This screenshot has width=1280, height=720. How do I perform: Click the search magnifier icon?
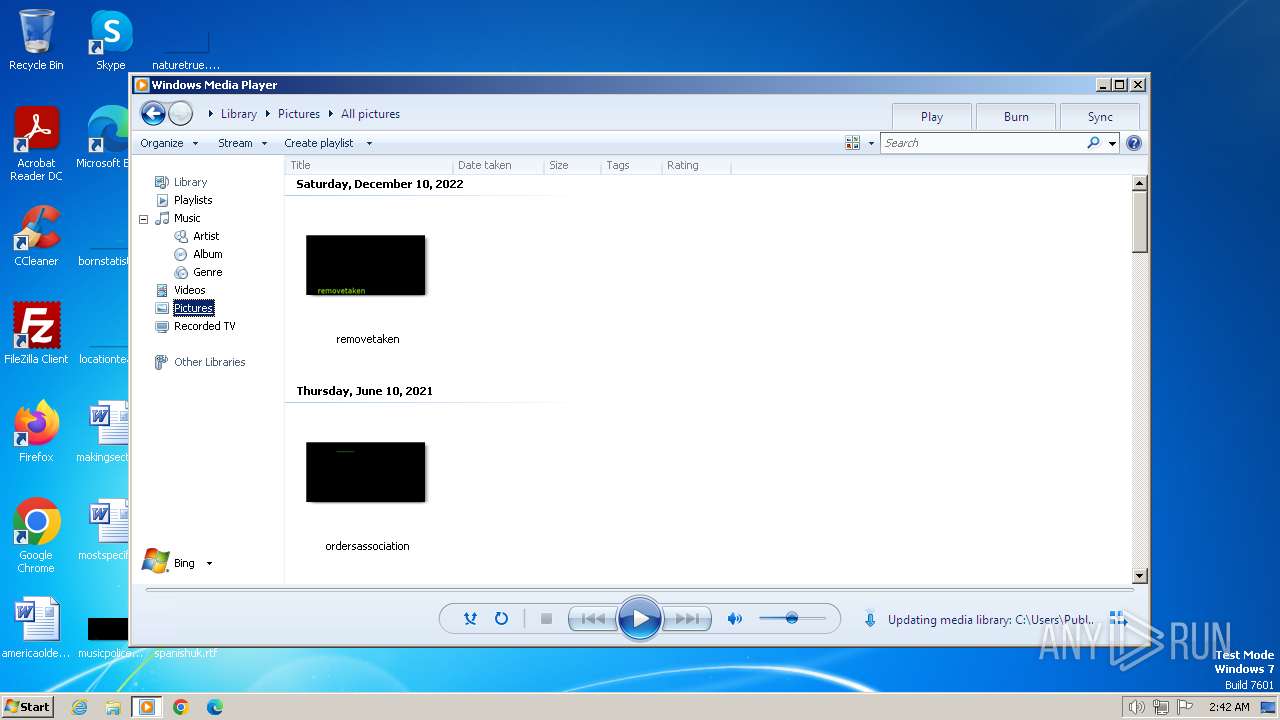(1093, 143)
